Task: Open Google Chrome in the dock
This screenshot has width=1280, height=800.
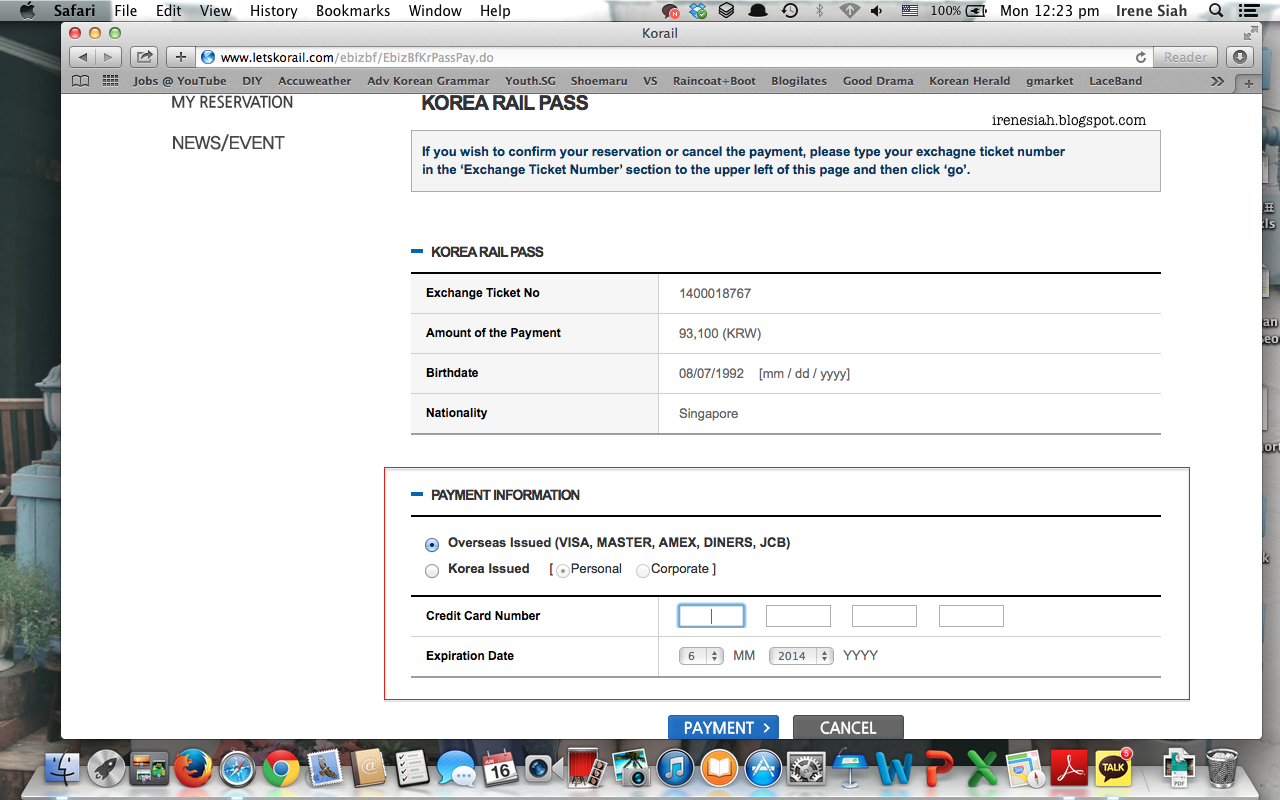Action: pos(281,768)
